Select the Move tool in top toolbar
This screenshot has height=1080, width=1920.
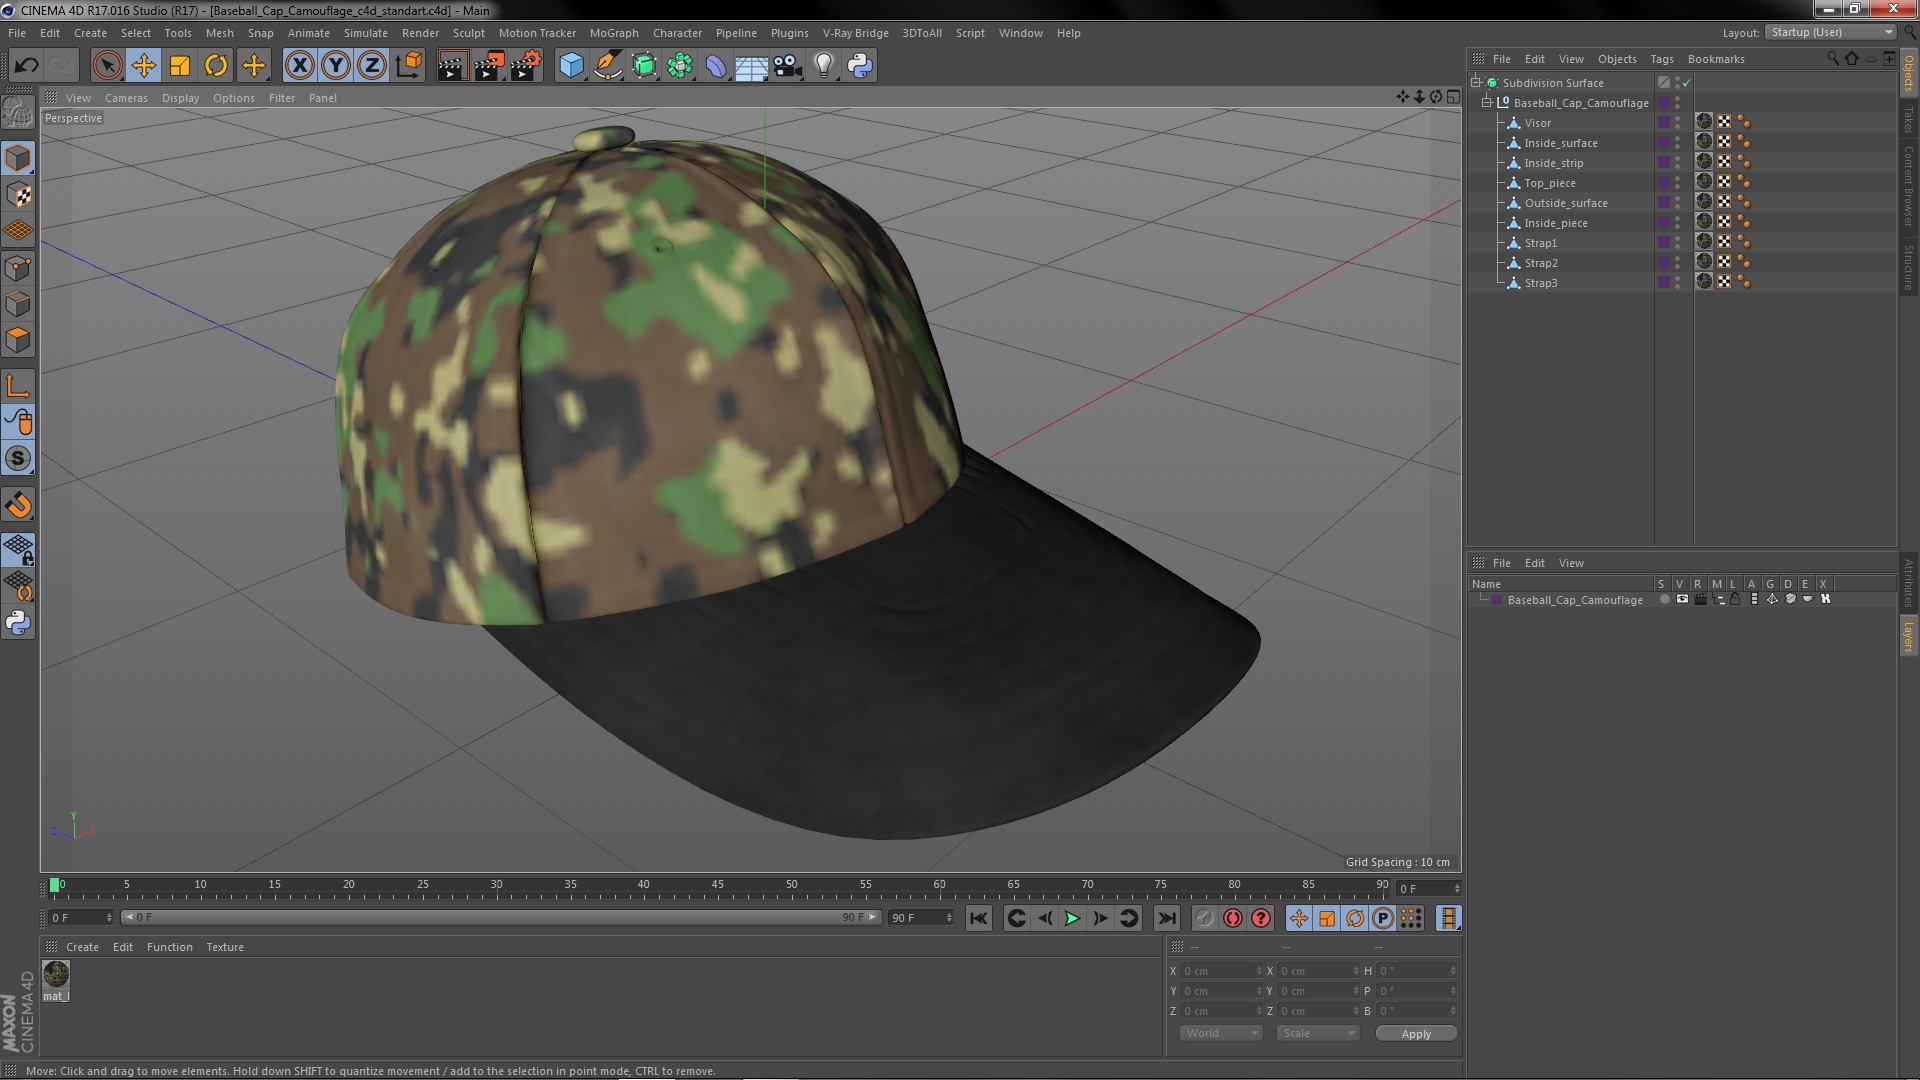[143, 66]
